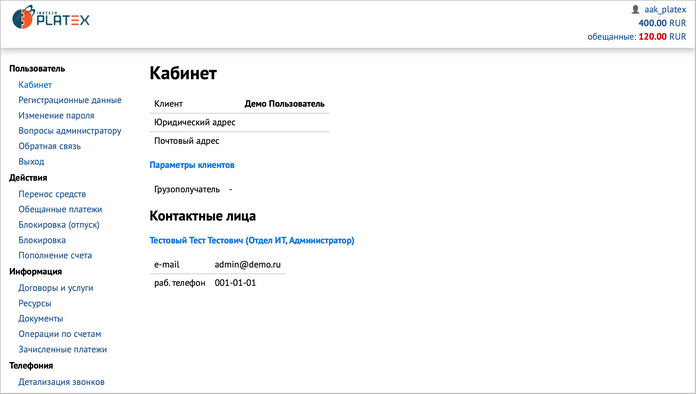The image size is (696, 394).
Task: Open Вопросы администратору
Action: coord(70,131)
